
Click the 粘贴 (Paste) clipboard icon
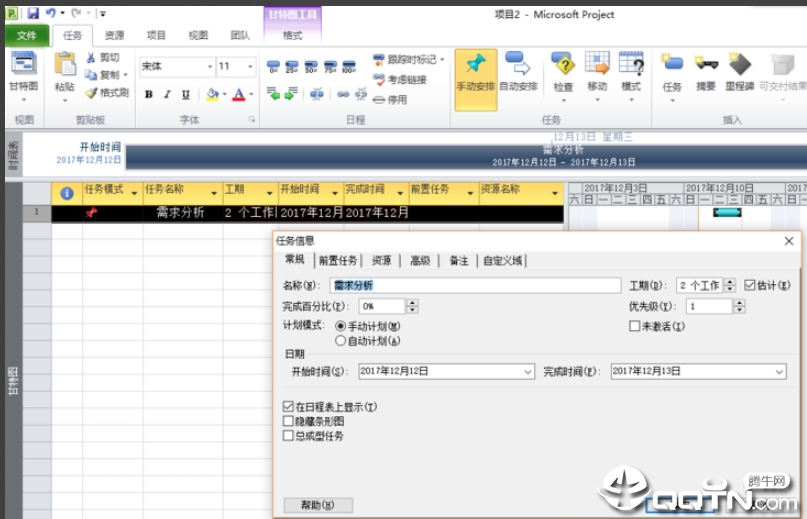click(65, 66)
